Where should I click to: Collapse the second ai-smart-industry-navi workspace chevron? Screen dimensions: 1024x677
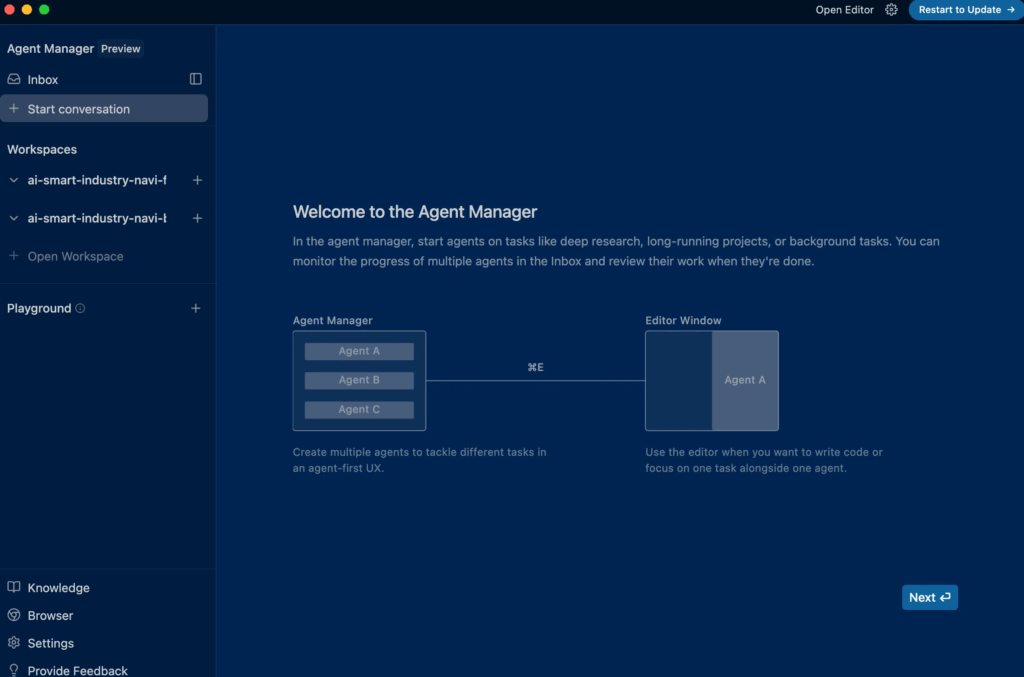14,218
